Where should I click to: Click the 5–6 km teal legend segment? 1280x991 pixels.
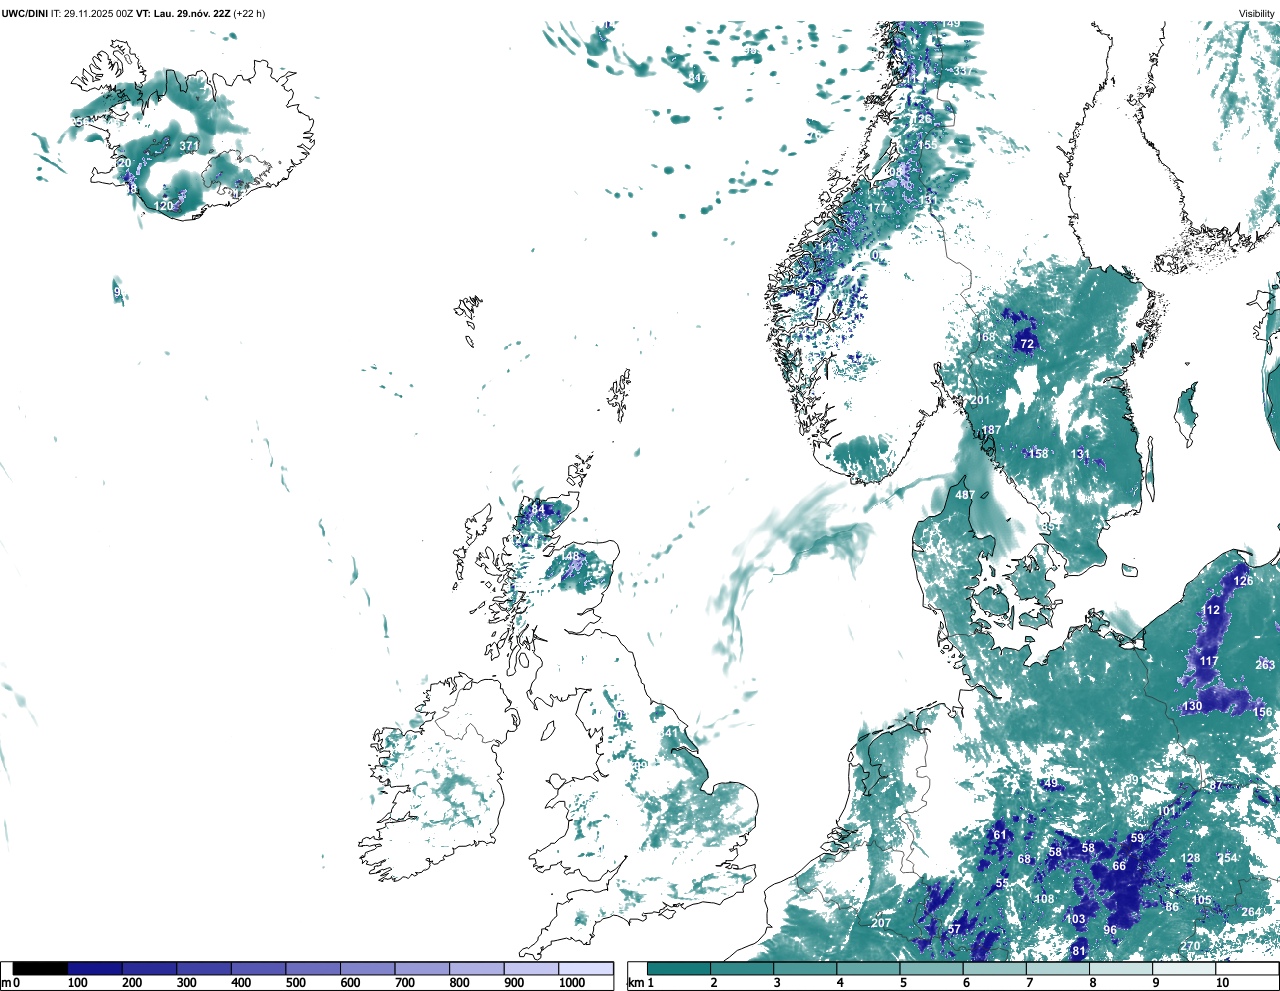click(x=932, y=968)
